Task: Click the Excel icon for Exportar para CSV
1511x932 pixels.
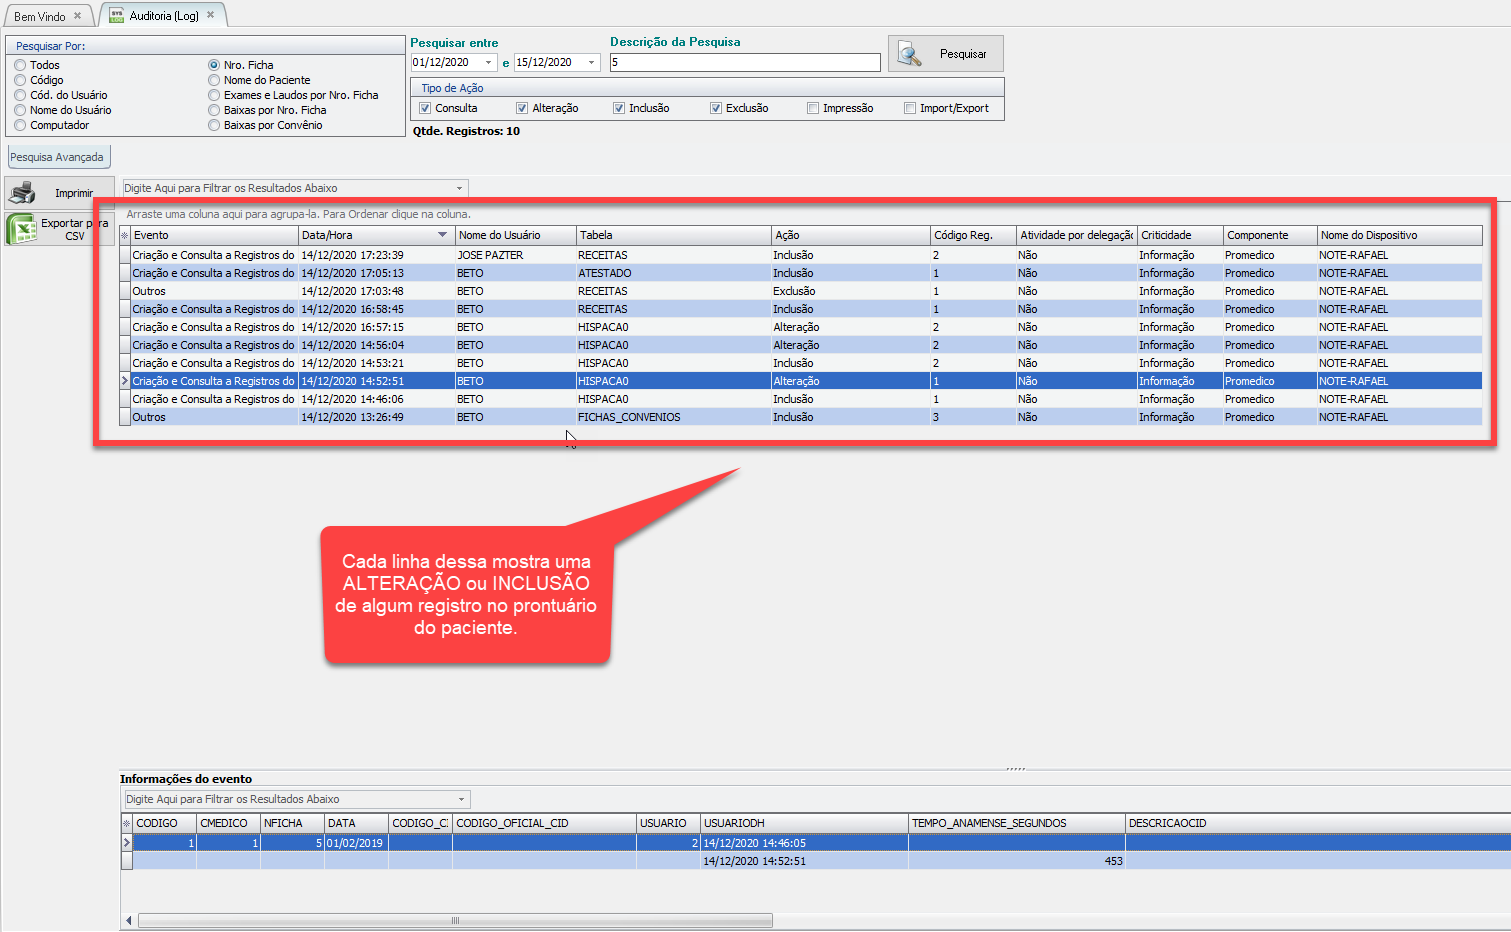Action: [21, 229]
